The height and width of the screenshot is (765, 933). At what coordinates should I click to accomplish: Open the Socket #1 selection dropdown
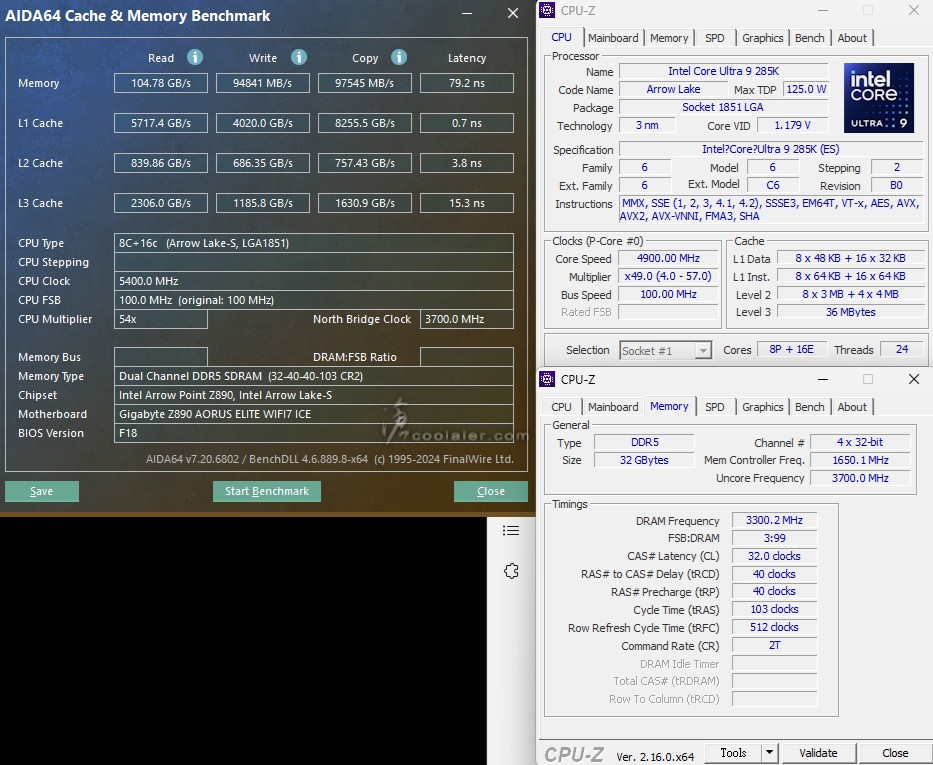(665, 350)
